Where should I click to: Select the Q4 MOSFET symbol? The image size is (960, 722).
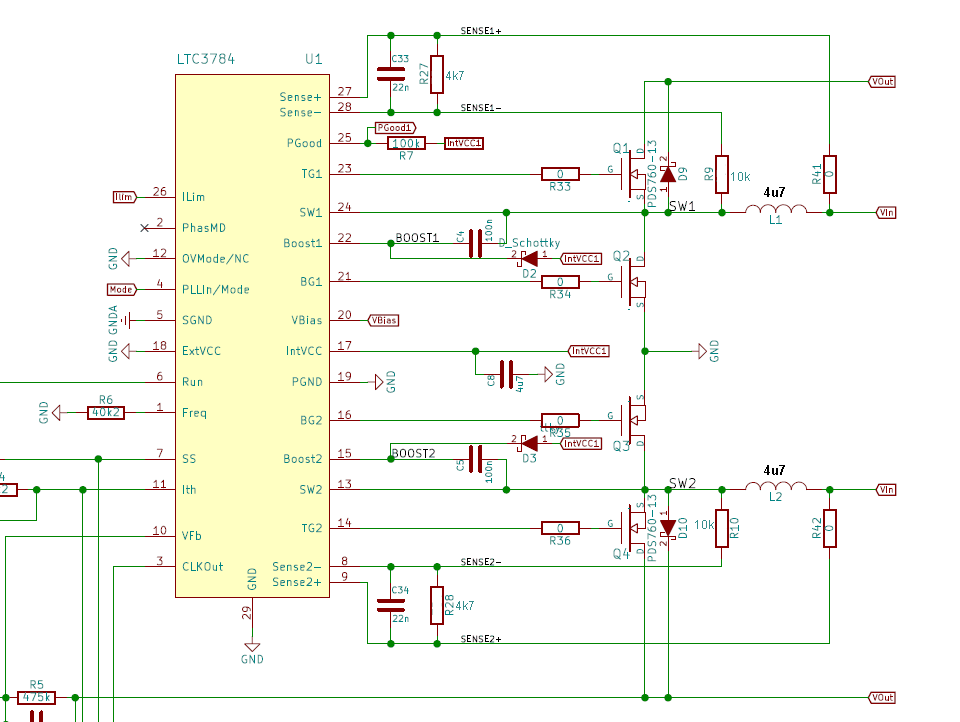click(632, 529)
